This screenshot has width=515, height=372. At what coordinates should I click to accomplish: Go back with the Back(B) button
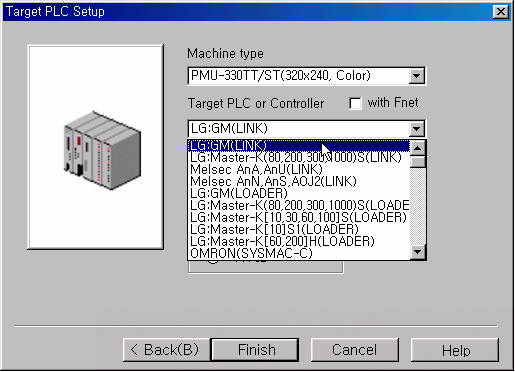click(x=167, y=350)
